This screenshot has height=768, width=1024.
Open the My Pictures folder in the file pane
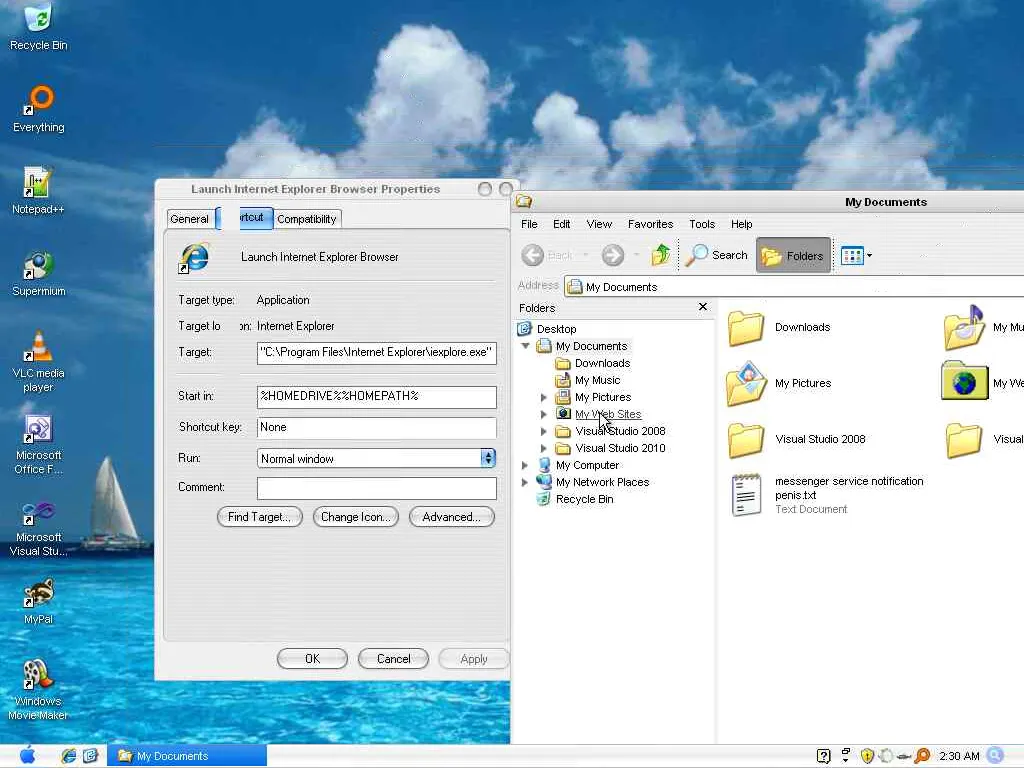pyautogui.click(x=746, y=384)
